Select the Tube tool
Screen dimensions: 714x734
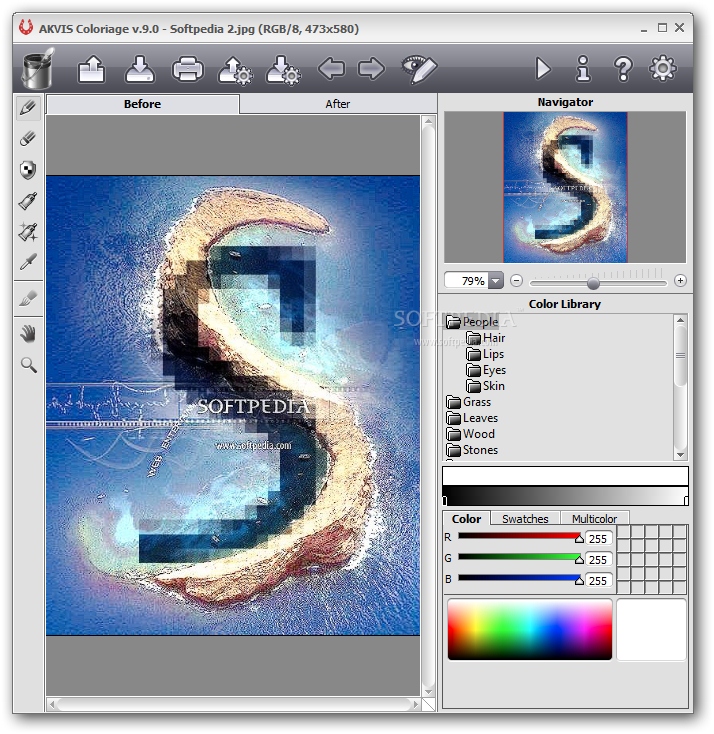coord(28,201)
